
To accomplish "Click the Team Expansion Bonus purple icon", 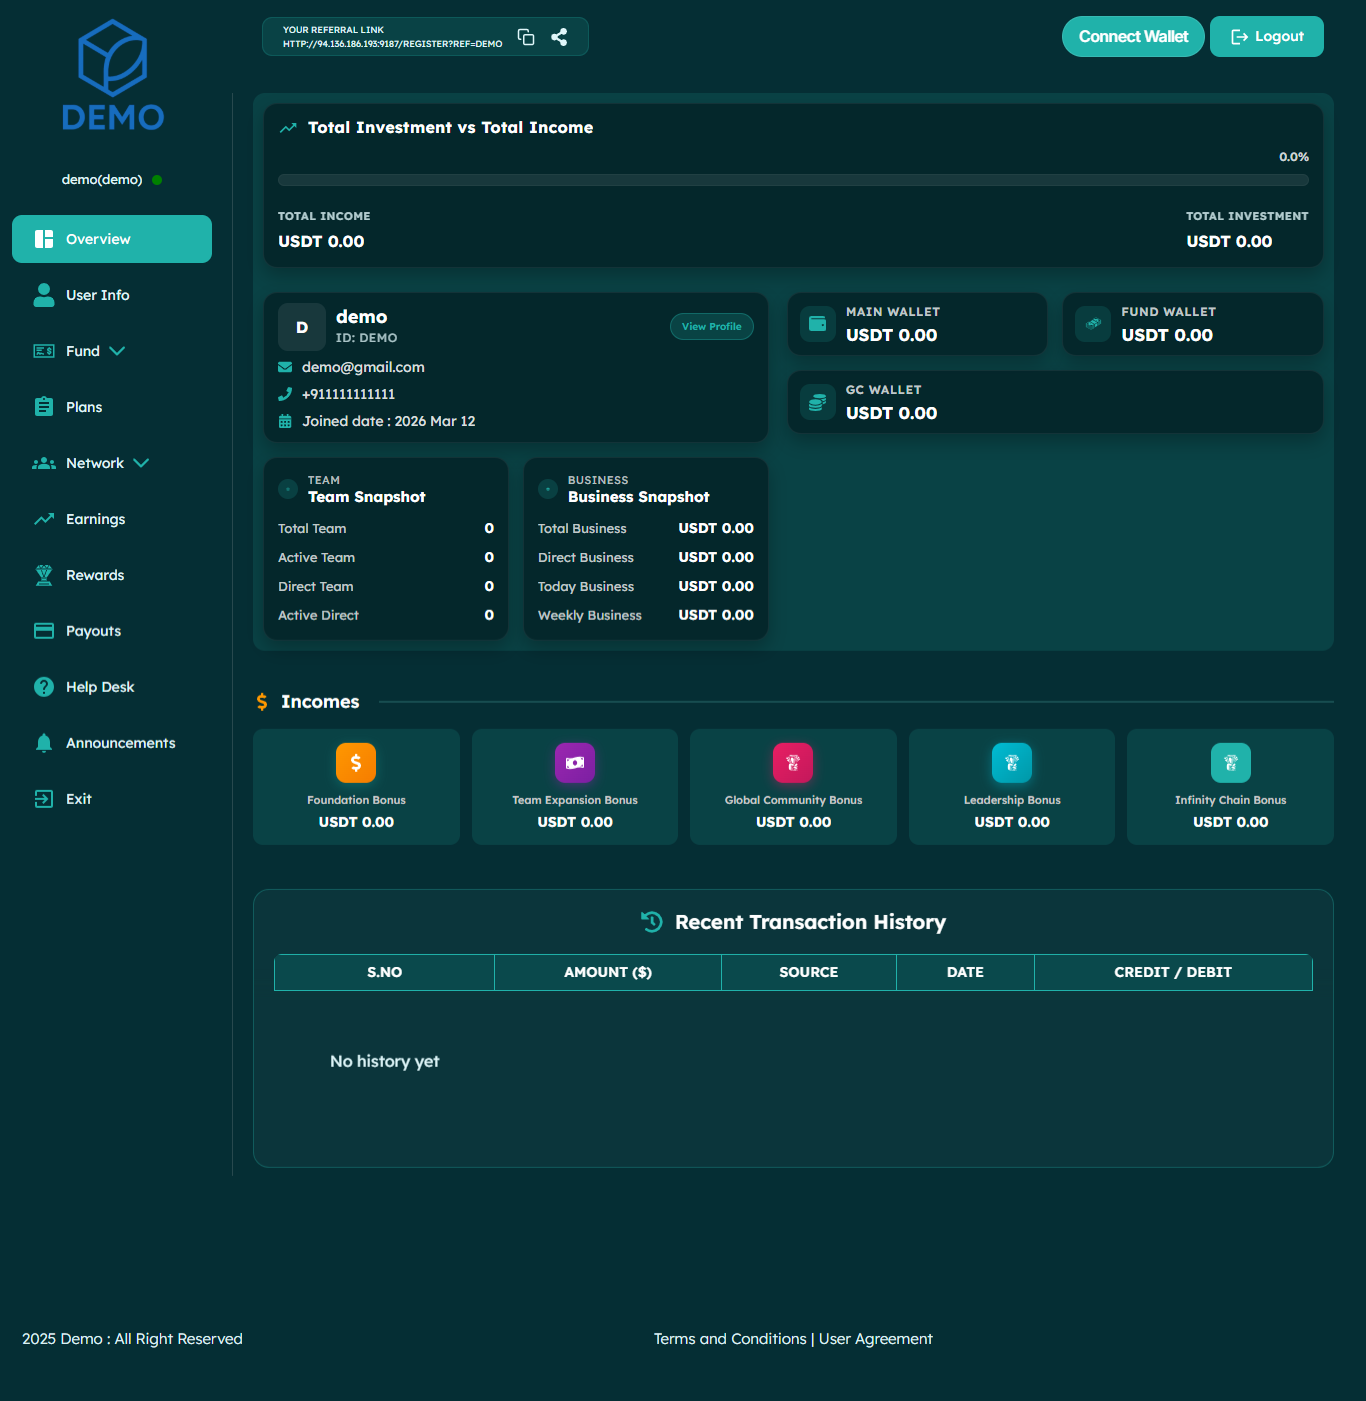I will pyautogui.click(x=575, y=763).
